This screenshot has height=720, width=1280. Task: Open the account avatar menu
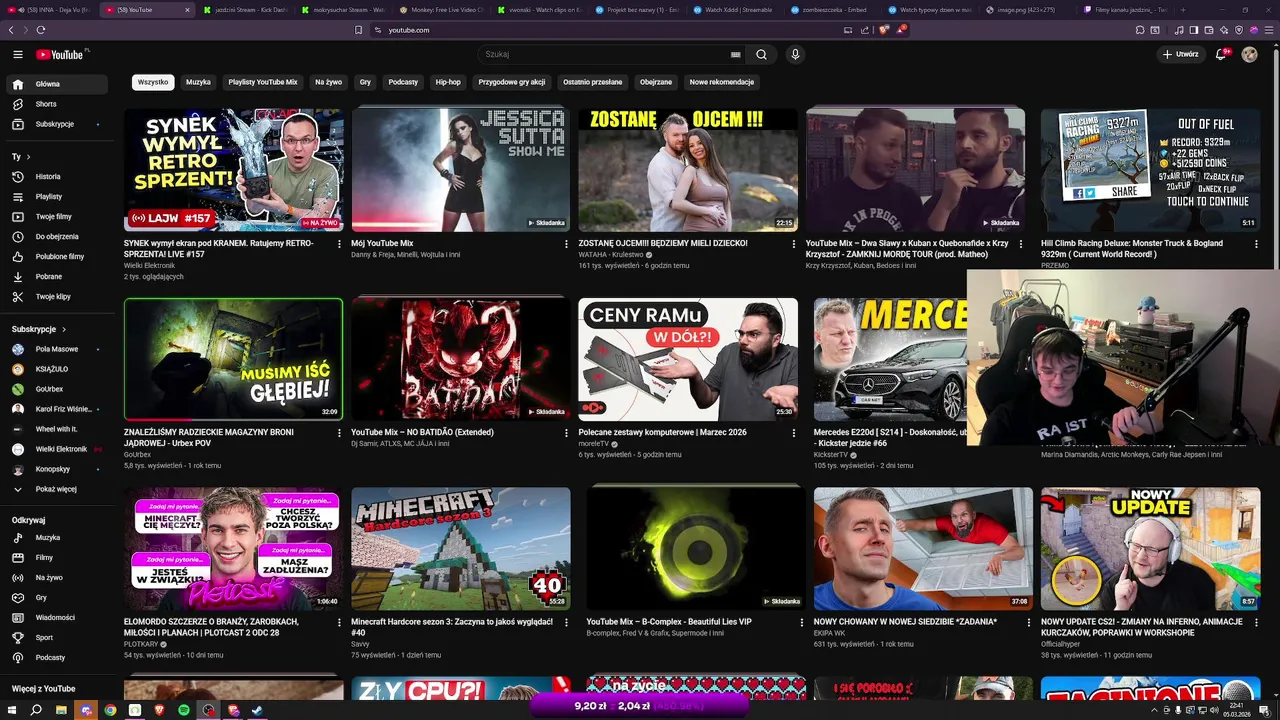coord(1249,54)
